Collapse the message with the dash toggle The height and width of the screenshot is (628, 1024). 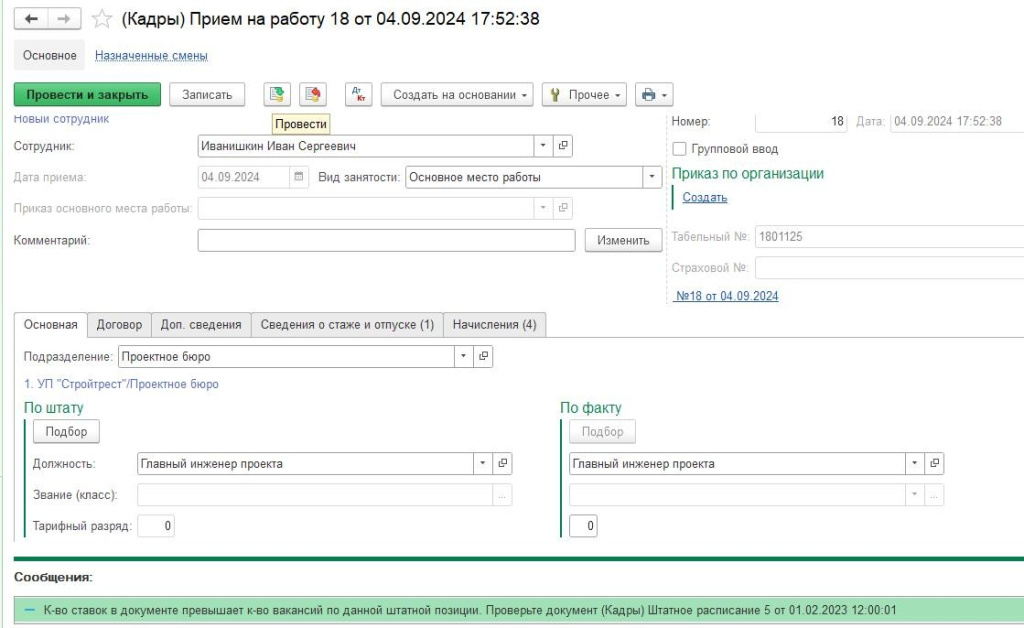tap(29, 609)
